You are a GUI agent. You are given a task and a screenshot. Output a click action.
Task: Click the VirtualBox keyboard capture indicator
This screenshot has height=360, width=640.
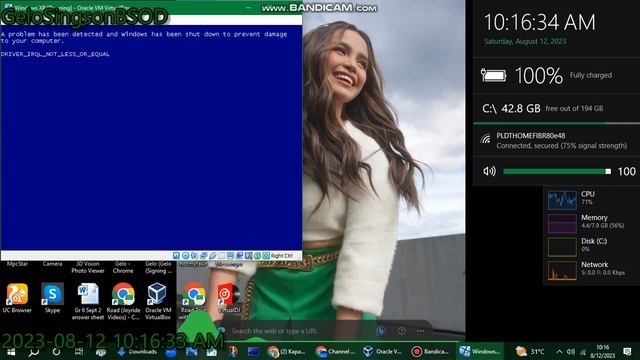(266, 256)
